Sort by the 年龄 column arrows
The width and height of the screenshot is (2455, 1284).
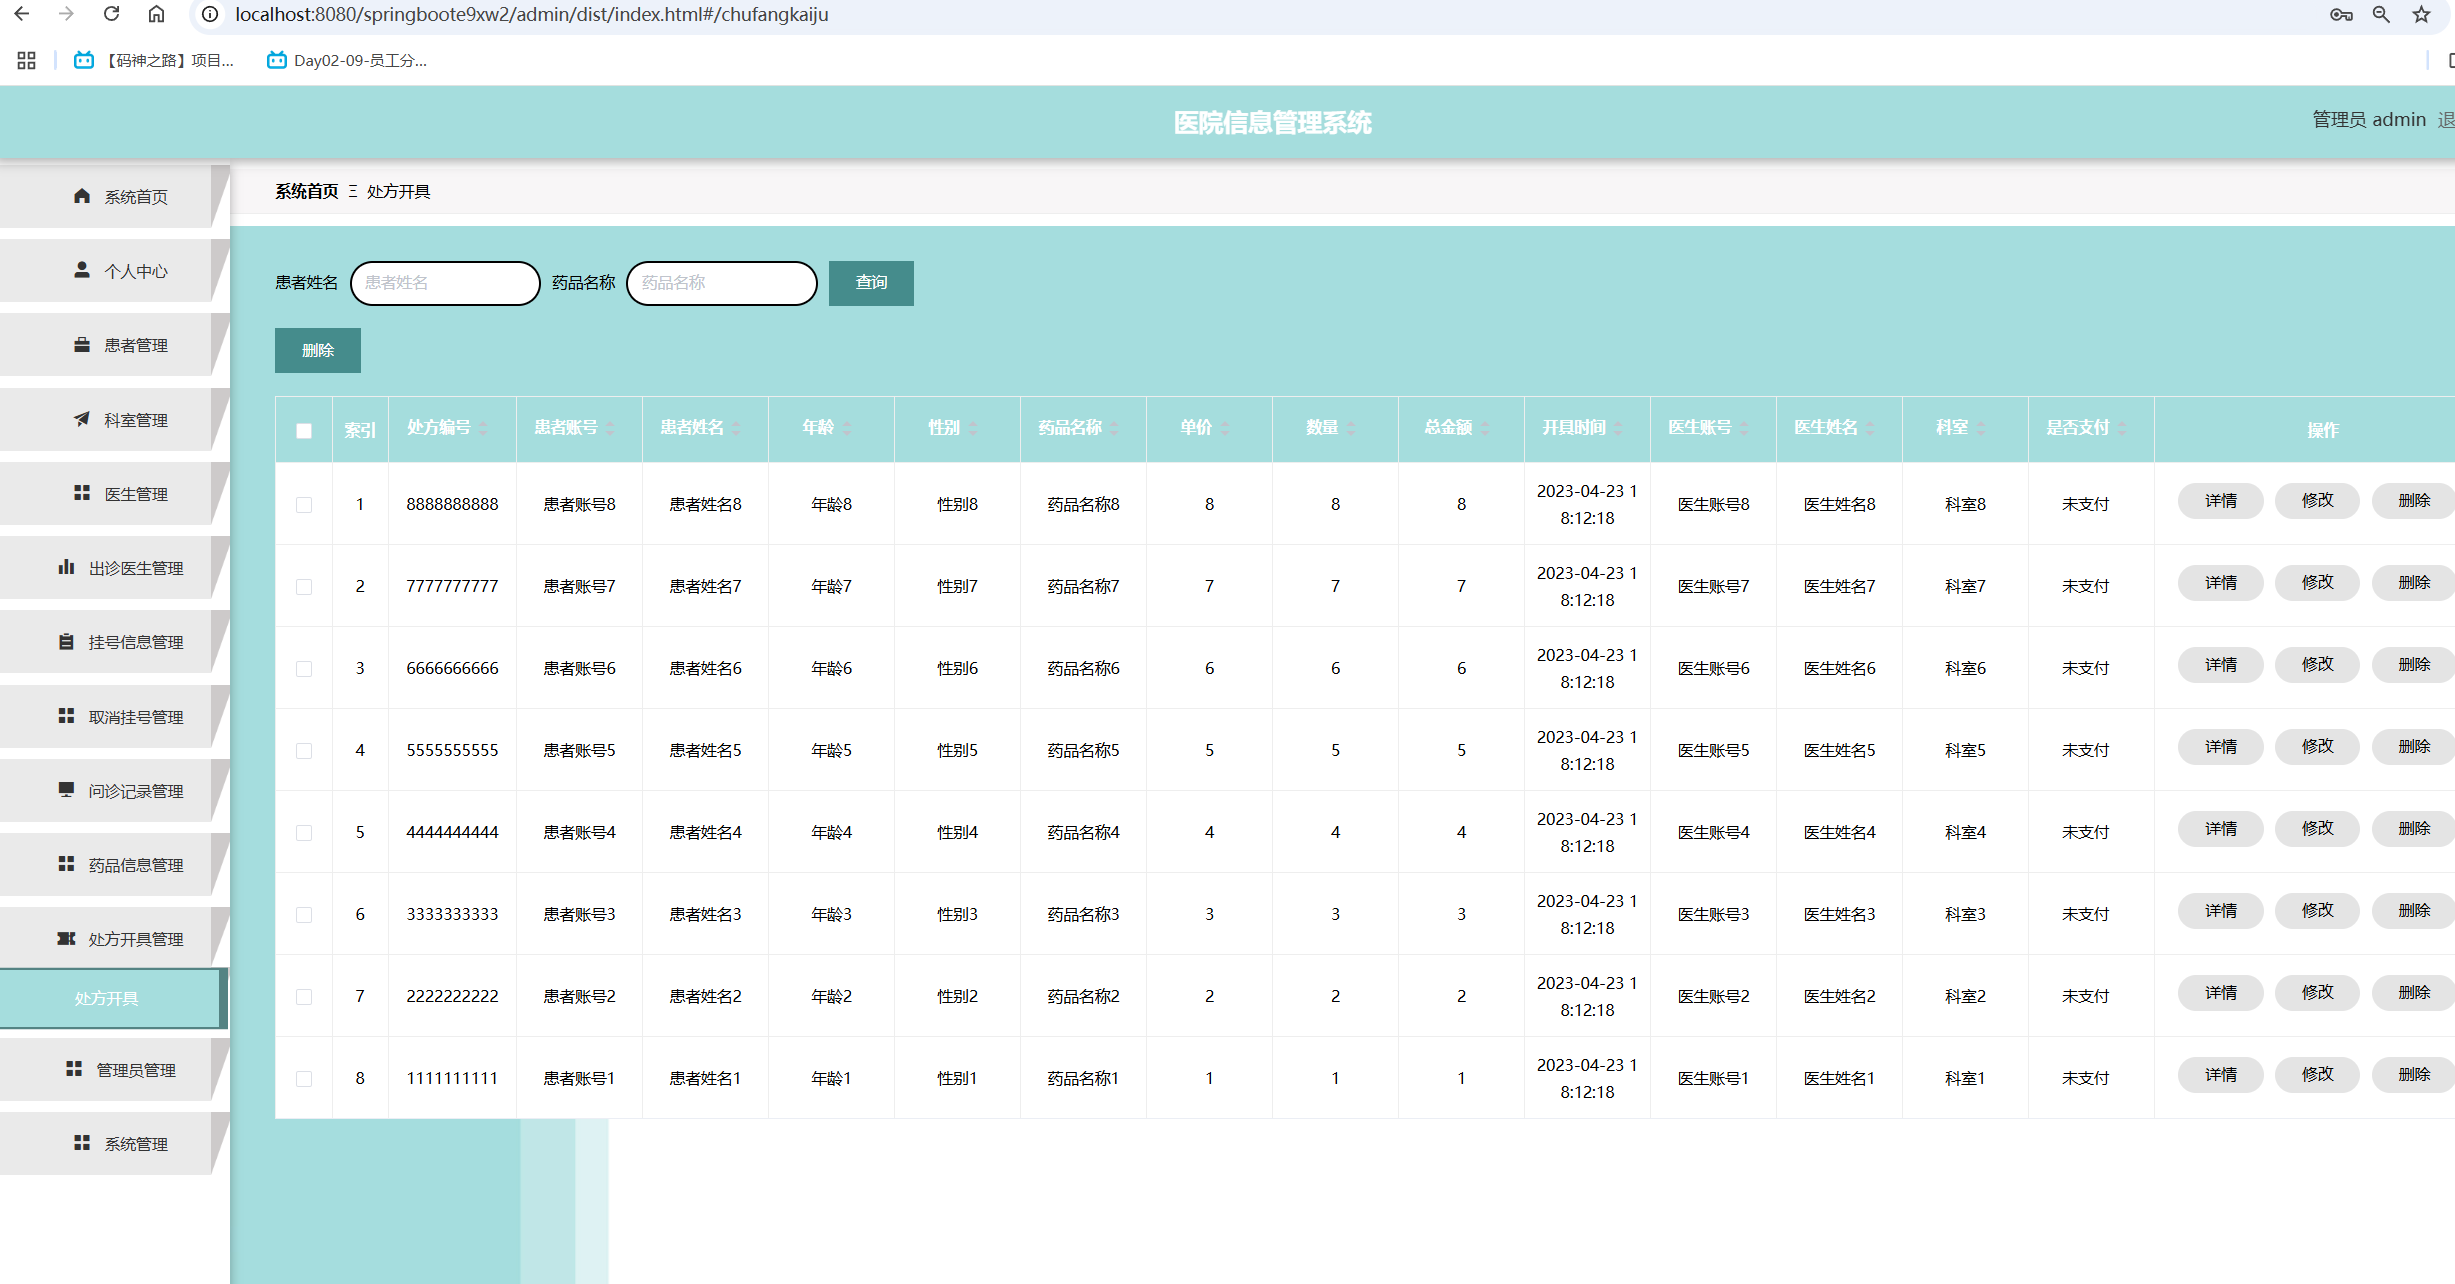point(847,429)
